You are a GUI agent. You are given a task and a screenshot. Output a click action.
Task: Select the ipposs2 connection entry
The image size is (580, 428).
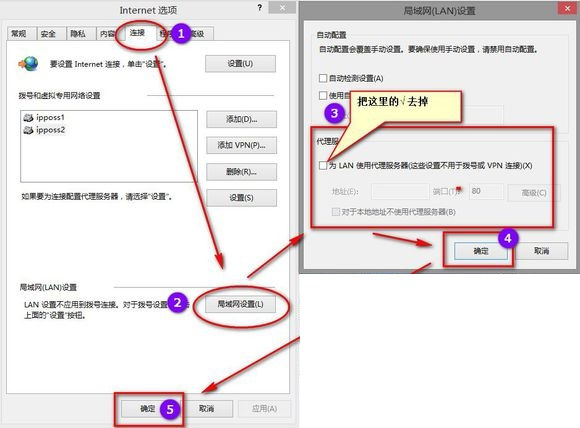(x=44, y=130)
